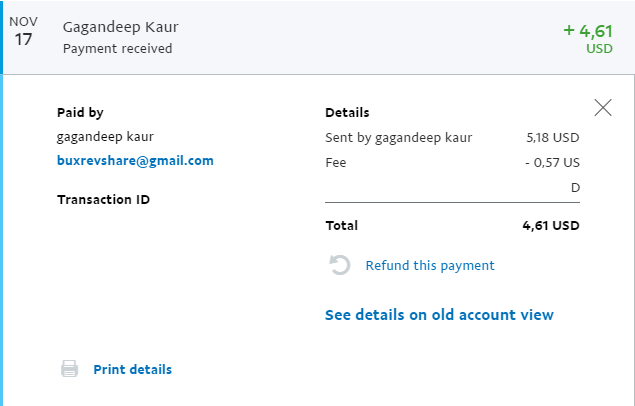This screenshot has height=406, width=635.
Task: Click the printer icon
Action: 70,369
